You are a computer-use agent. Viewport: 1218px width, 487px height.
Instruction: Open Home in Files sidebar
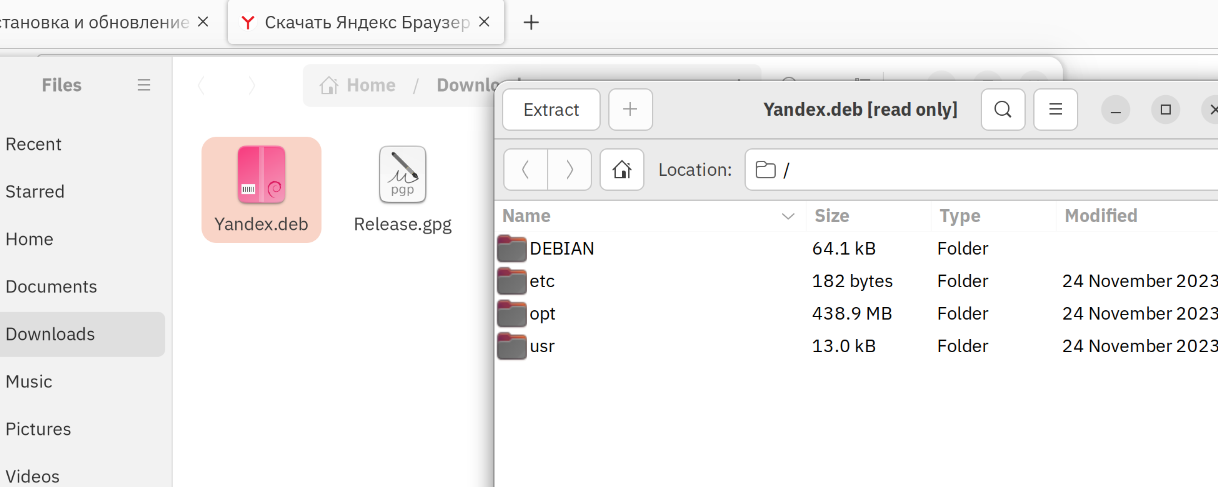(x=82, y=239)
